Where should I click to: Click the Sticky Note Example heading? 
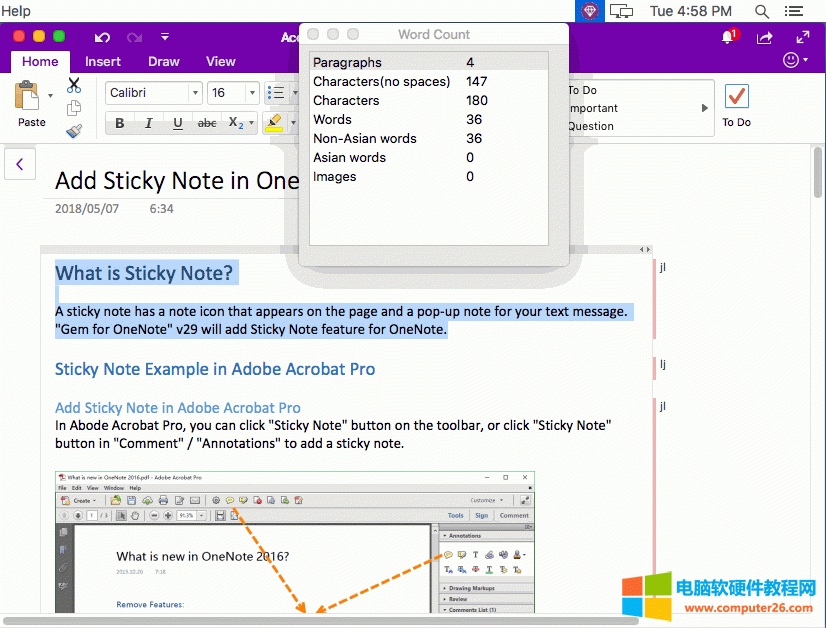pos(215,369)
